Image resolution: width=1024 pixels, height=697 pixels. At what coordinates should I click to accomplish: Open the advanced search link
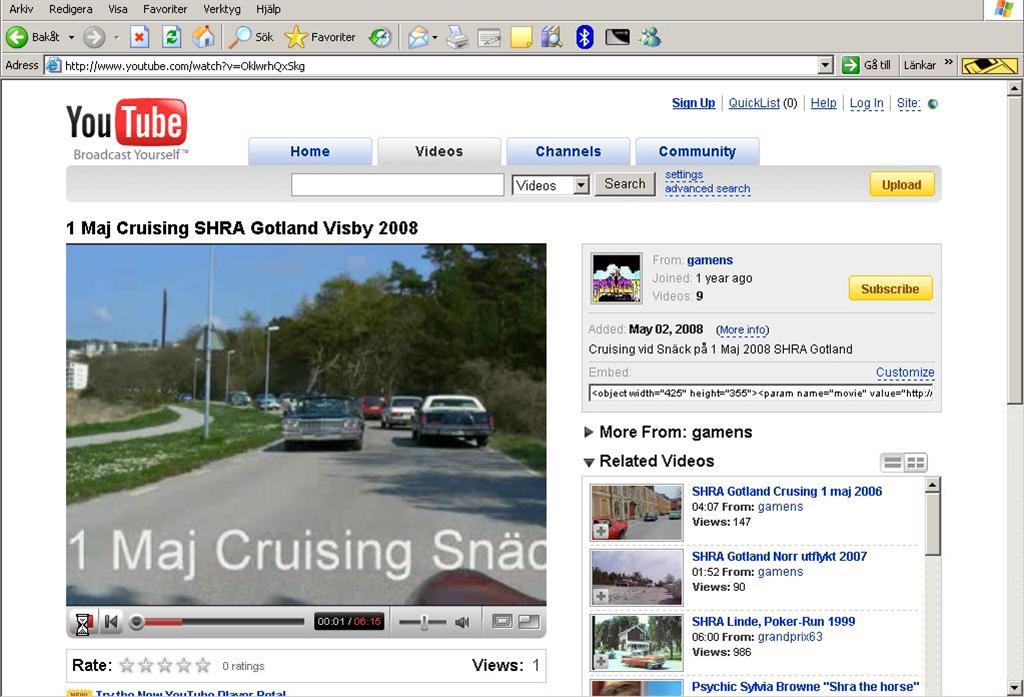click(707, 189)
